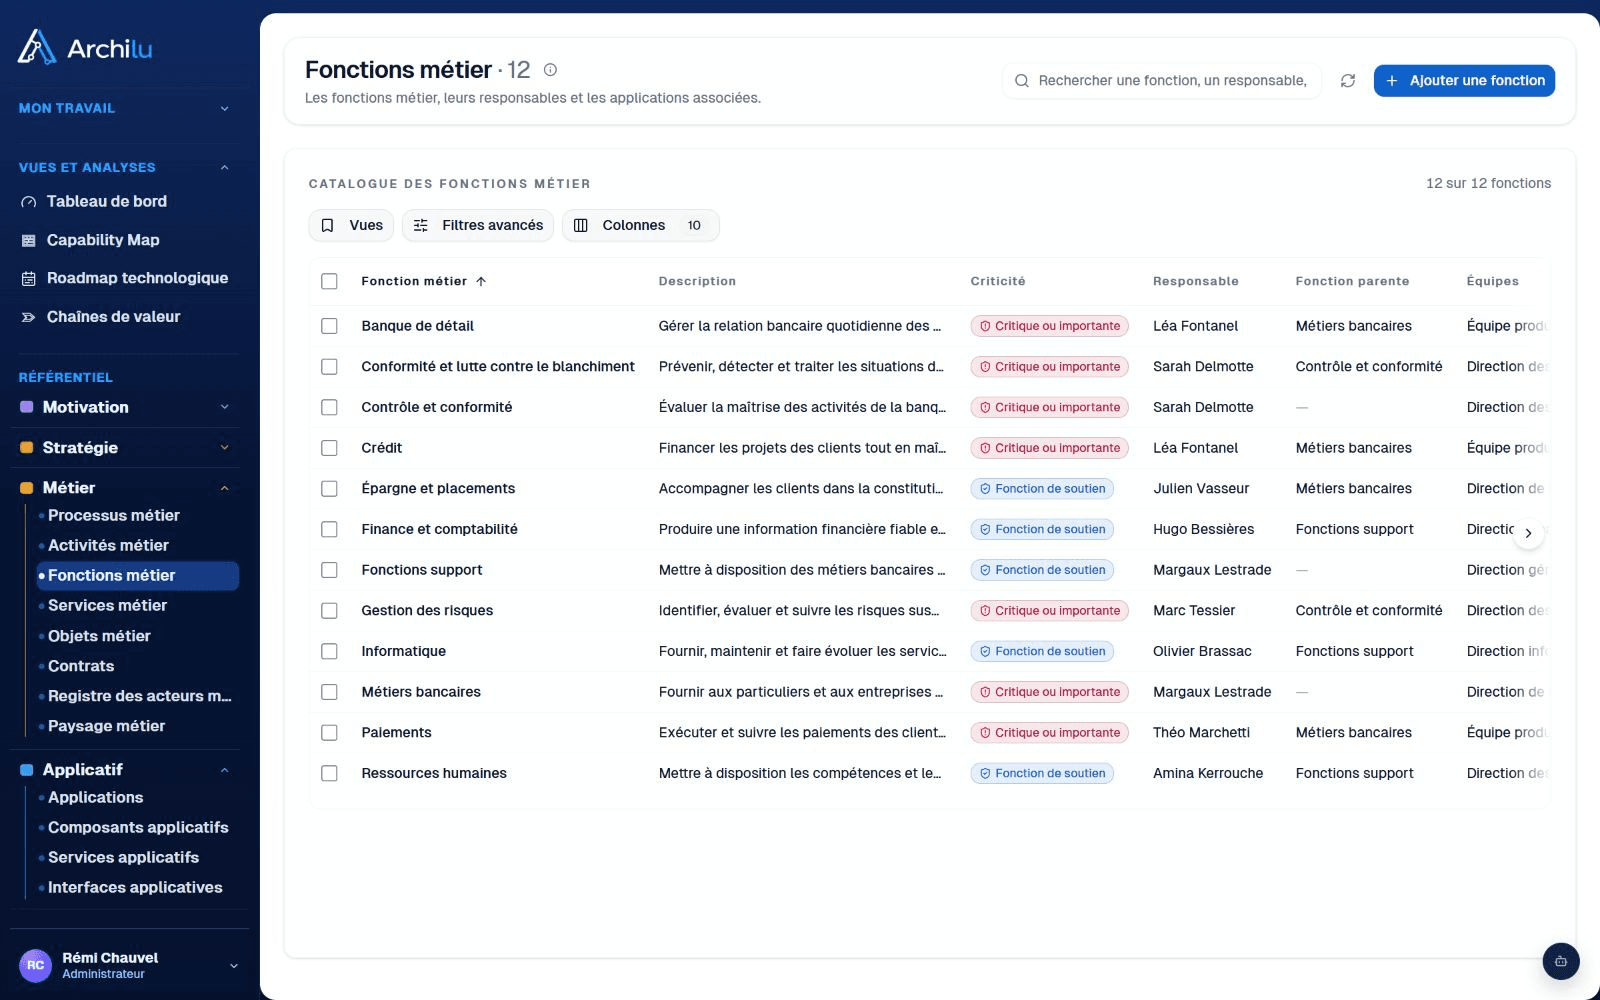Click the Ajouter une fonction button

click(x=1464, y=81)
